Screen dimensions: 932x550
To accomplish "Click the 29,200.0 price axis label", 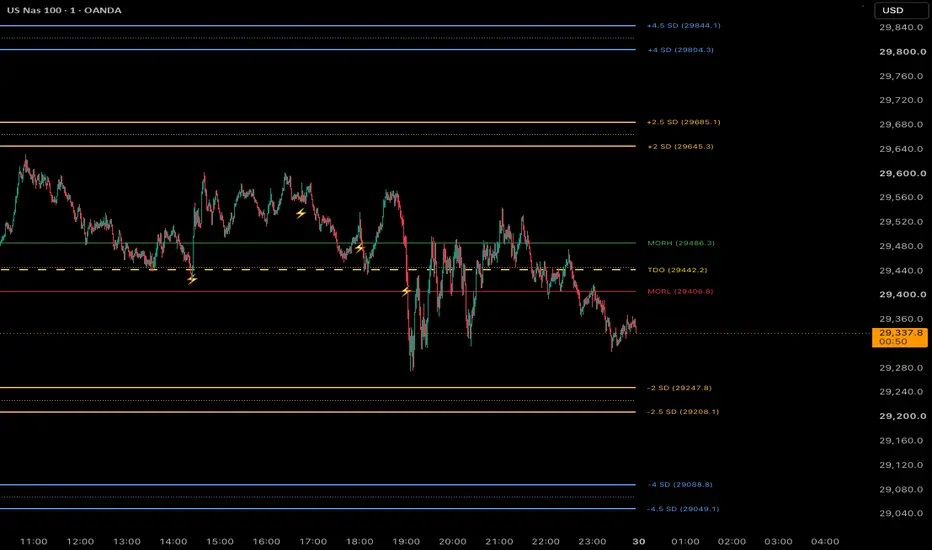I will pos(902,416).
